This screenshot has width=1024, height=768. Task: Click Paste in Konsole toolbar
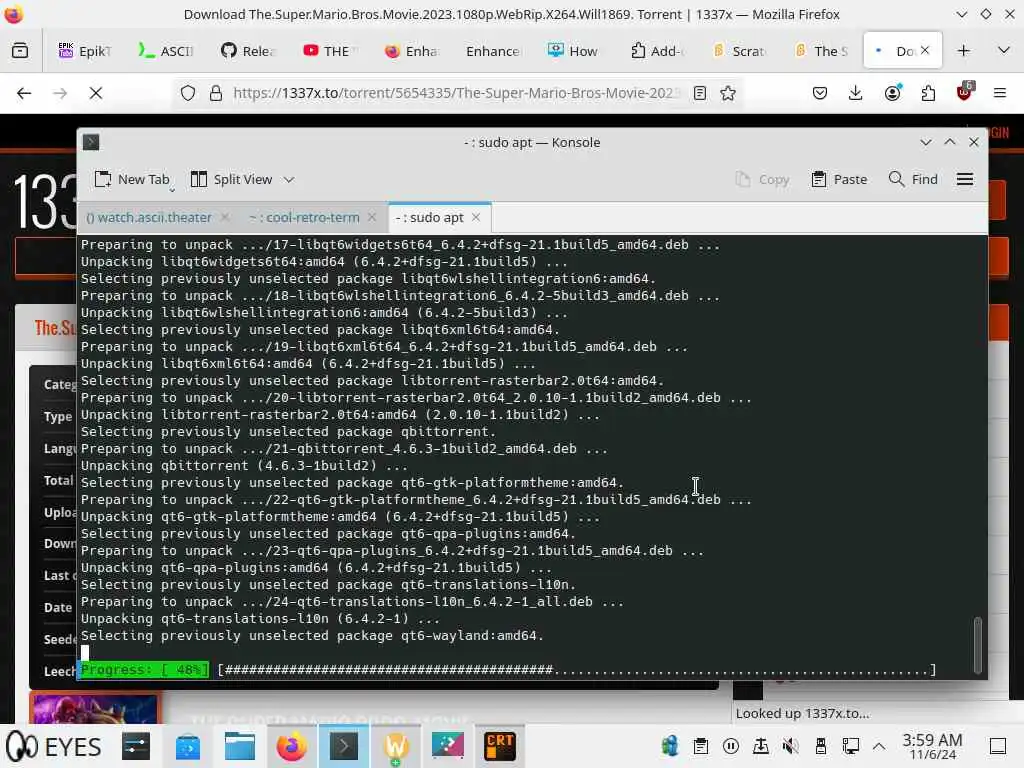(x=839, y=179)
